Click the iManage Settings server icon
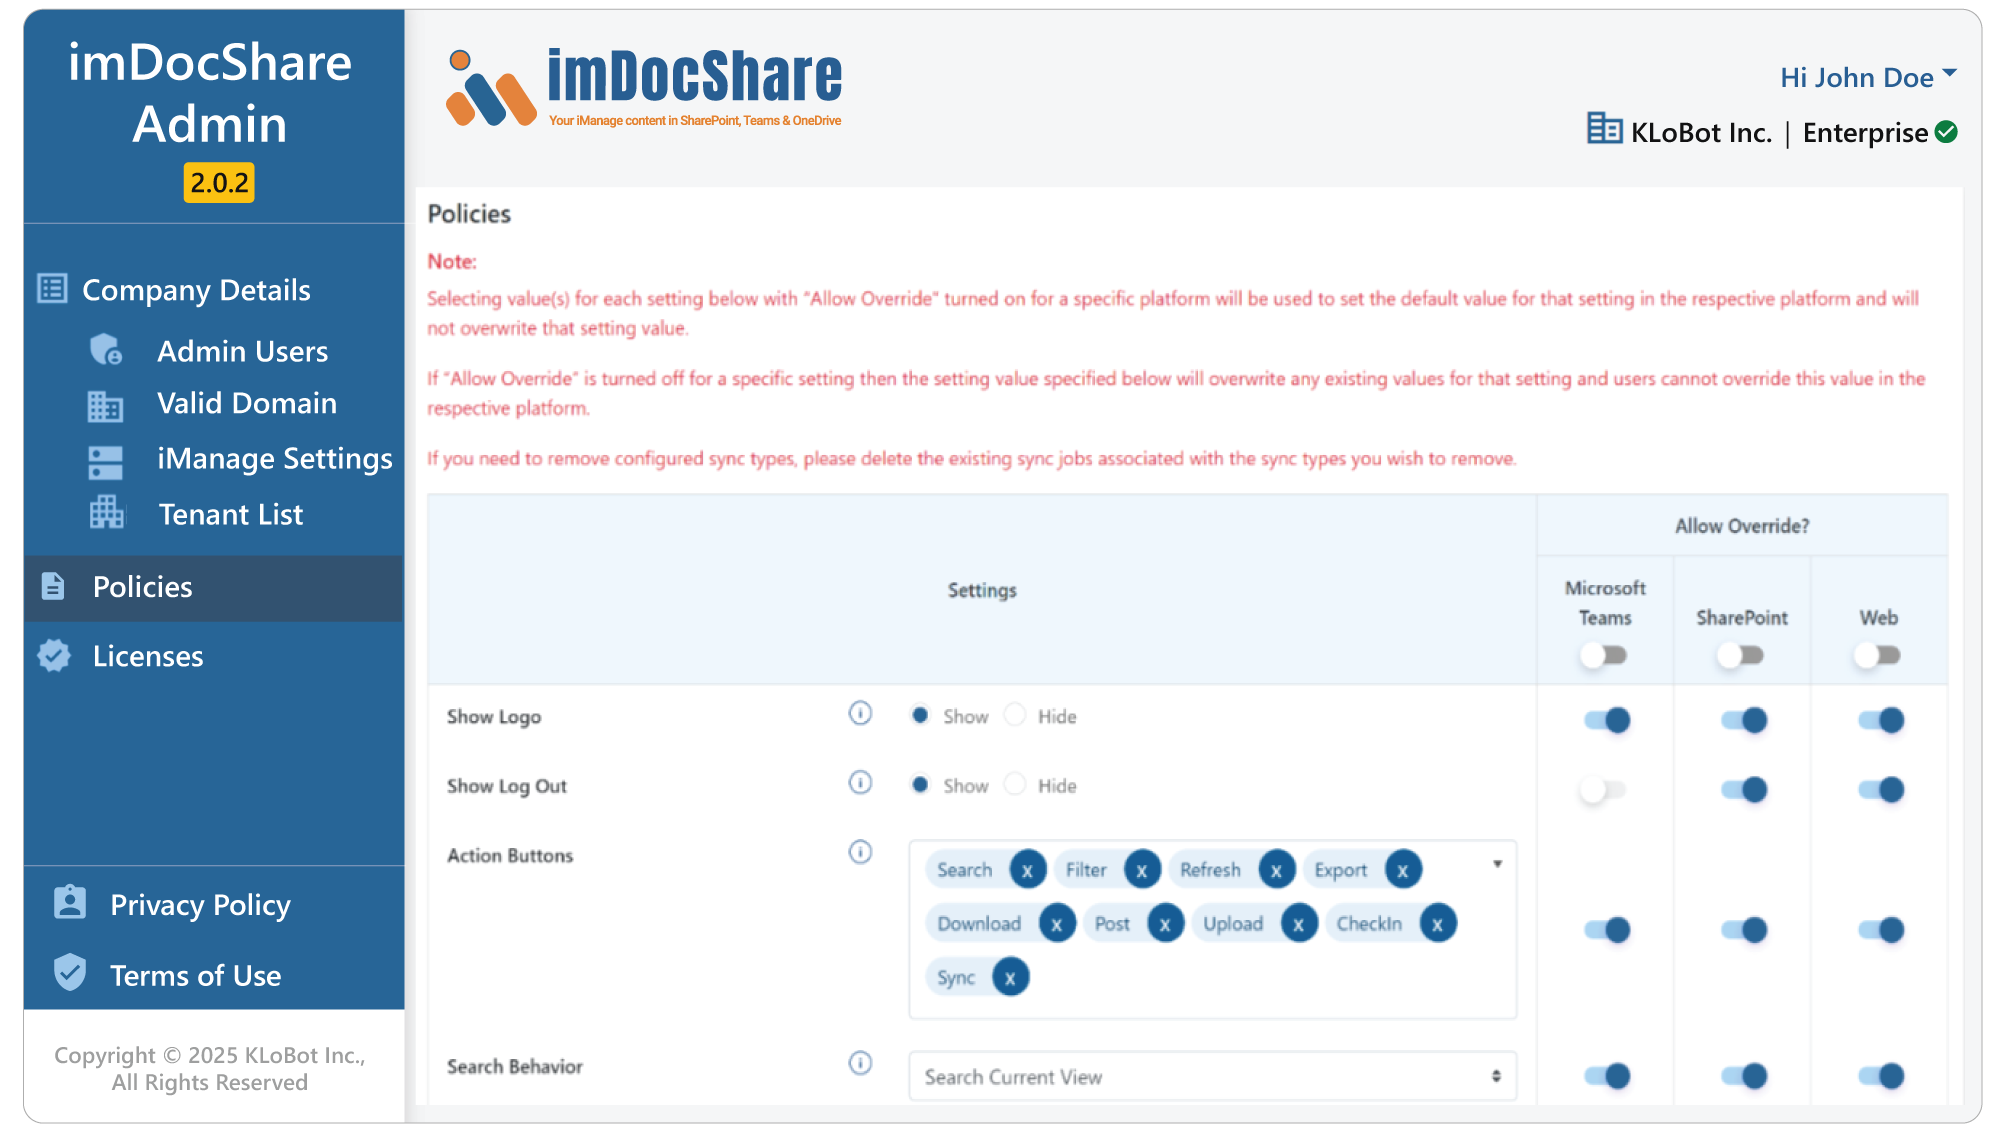Screen dimensions: 2000x1129 (106, 461)
